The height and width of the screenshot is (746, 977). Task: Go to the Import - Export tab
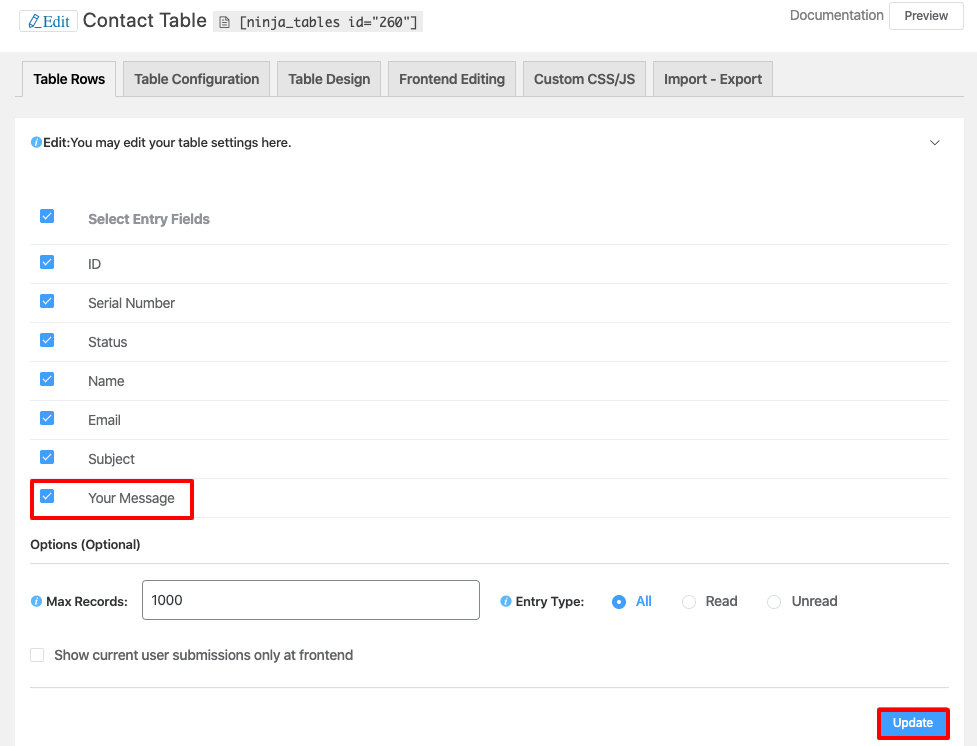[x=713, y=79]
